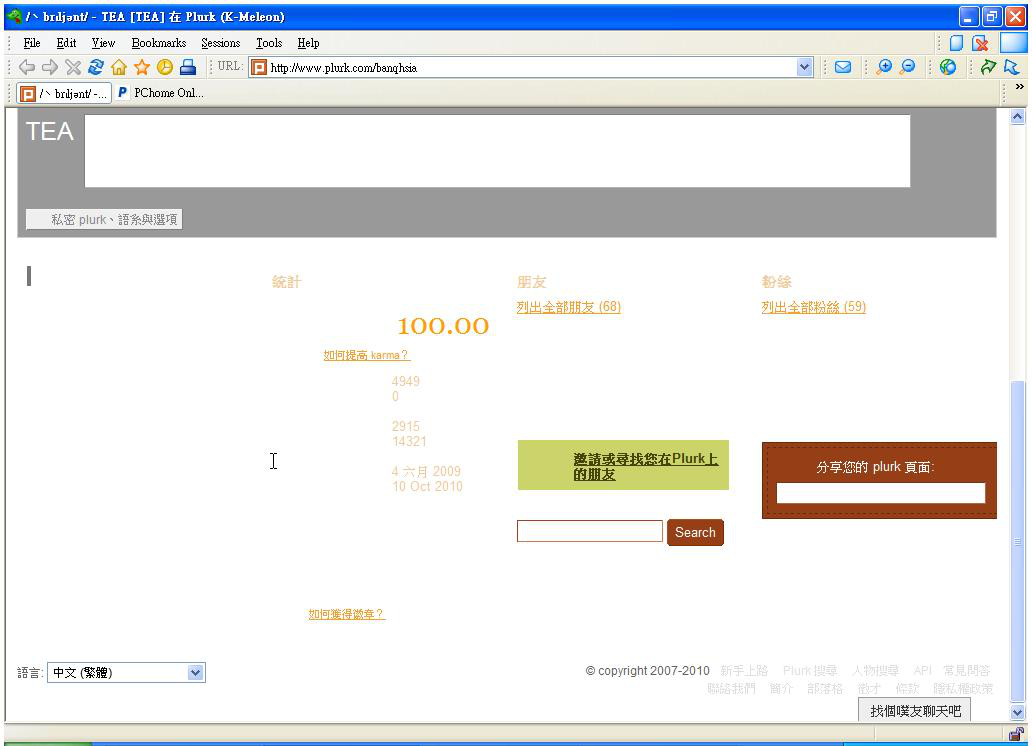This screenshot has width=1032, height=746.
Task: Click status bar security lock icon
Action: tap(1016, 734)
